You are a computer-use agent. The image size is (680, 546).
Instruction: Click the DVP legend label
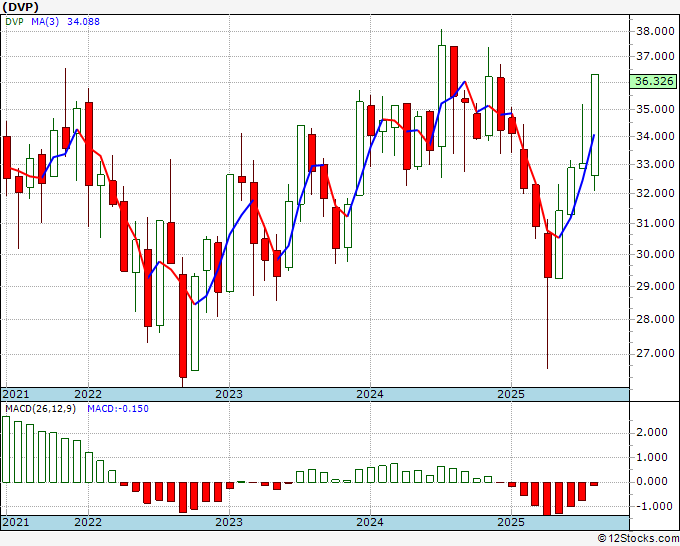pos(14,22)
